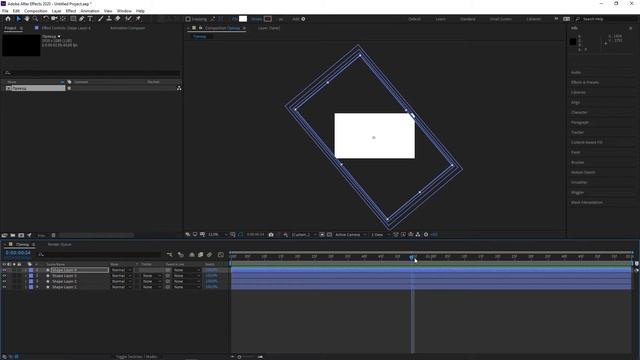Toggle visibility of the third layer row
Screen dimensions: 640x360
pyautogui.click(x=4, y=282)
